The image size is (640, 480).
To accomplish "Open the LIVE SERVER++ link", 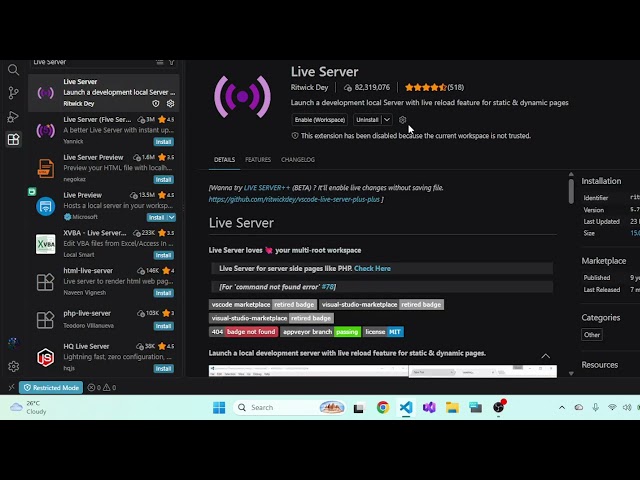I will pos(267,188).
